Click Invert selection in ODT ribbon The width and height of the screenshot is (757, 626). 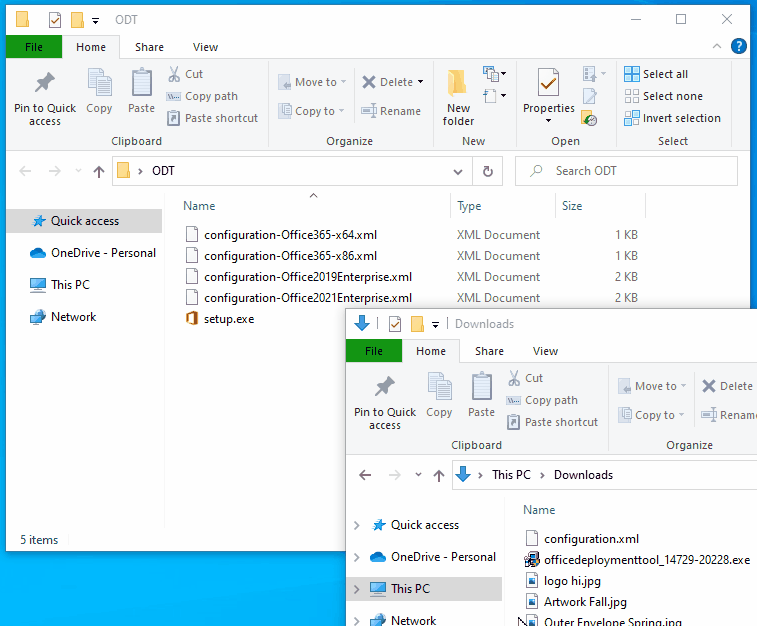coord(672,118)
